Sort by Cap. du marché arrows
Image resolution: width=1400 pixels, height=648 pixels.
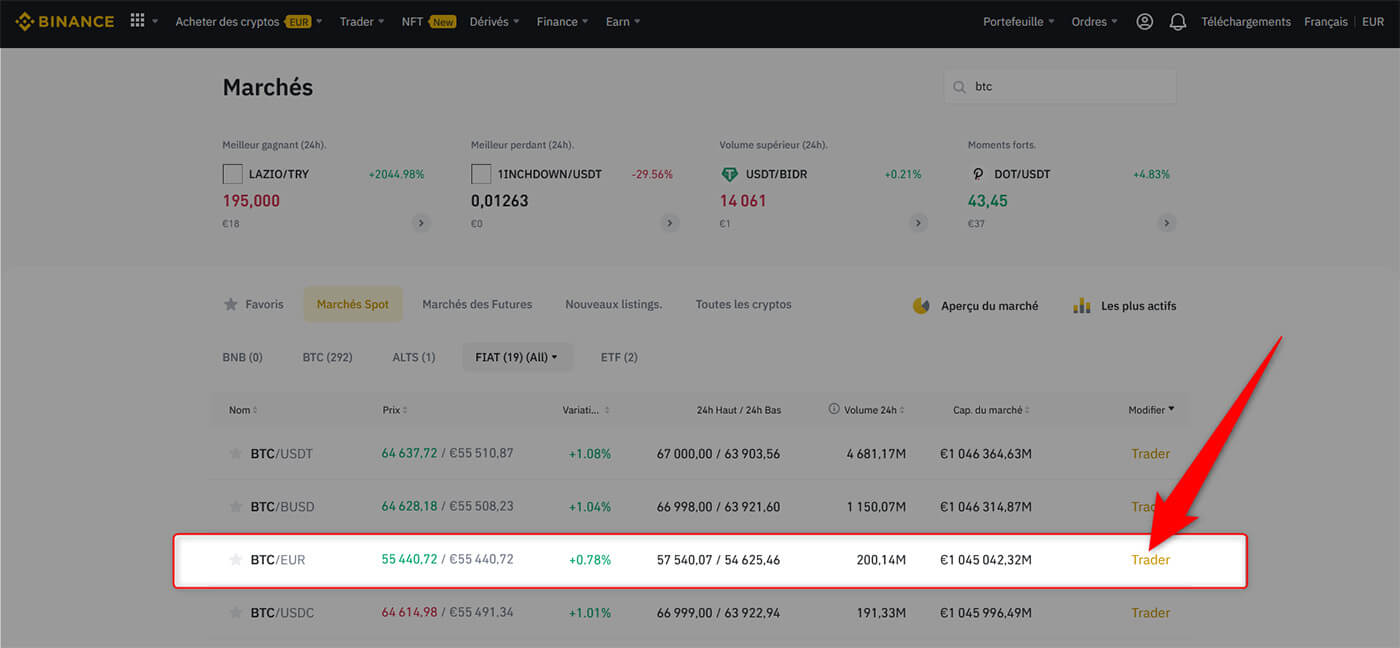(x=1027, y=410)
